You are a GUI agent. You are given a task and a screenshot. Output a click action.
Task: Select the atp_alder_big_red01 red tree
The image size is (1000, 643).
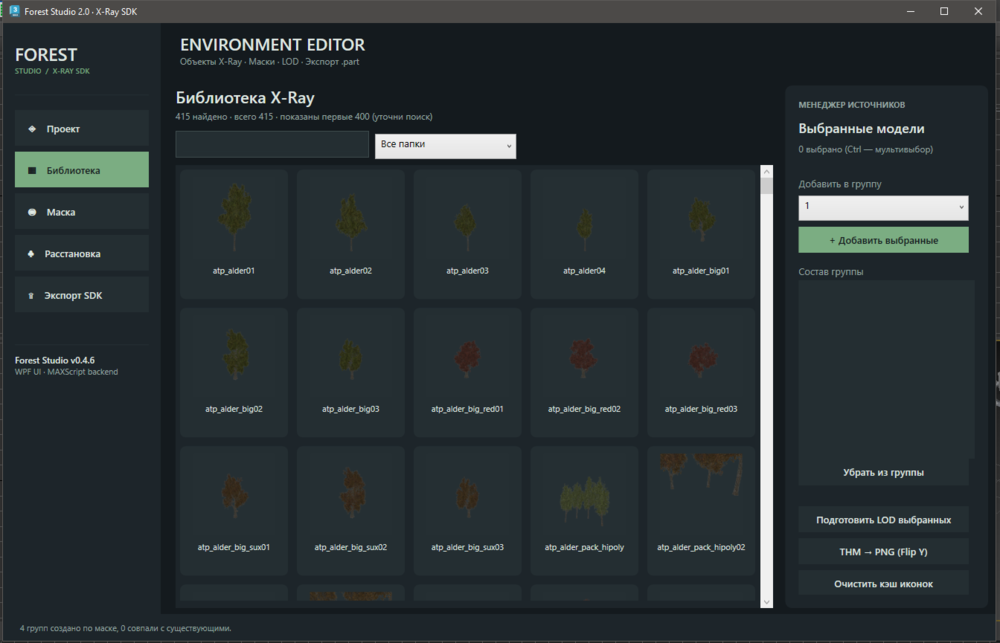[467, 372]
